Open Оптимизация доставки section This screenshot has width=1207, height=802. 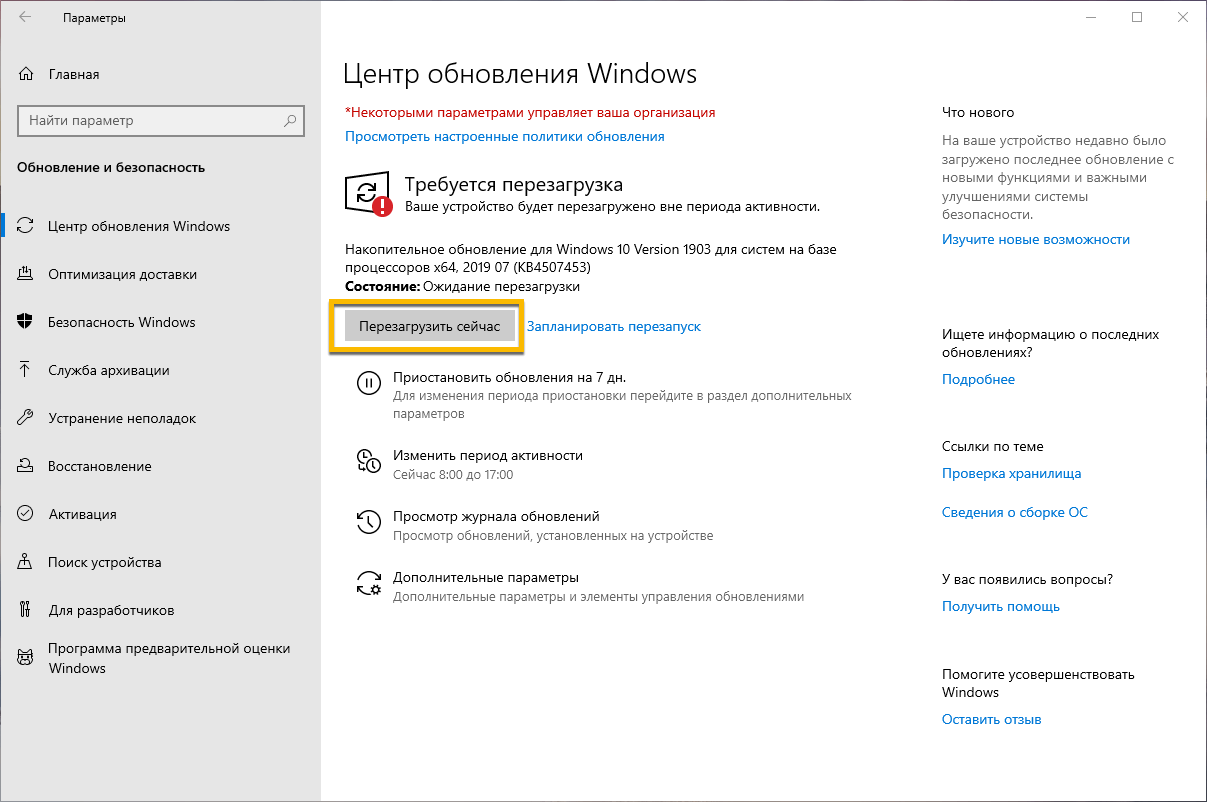(x=122, y=274)
